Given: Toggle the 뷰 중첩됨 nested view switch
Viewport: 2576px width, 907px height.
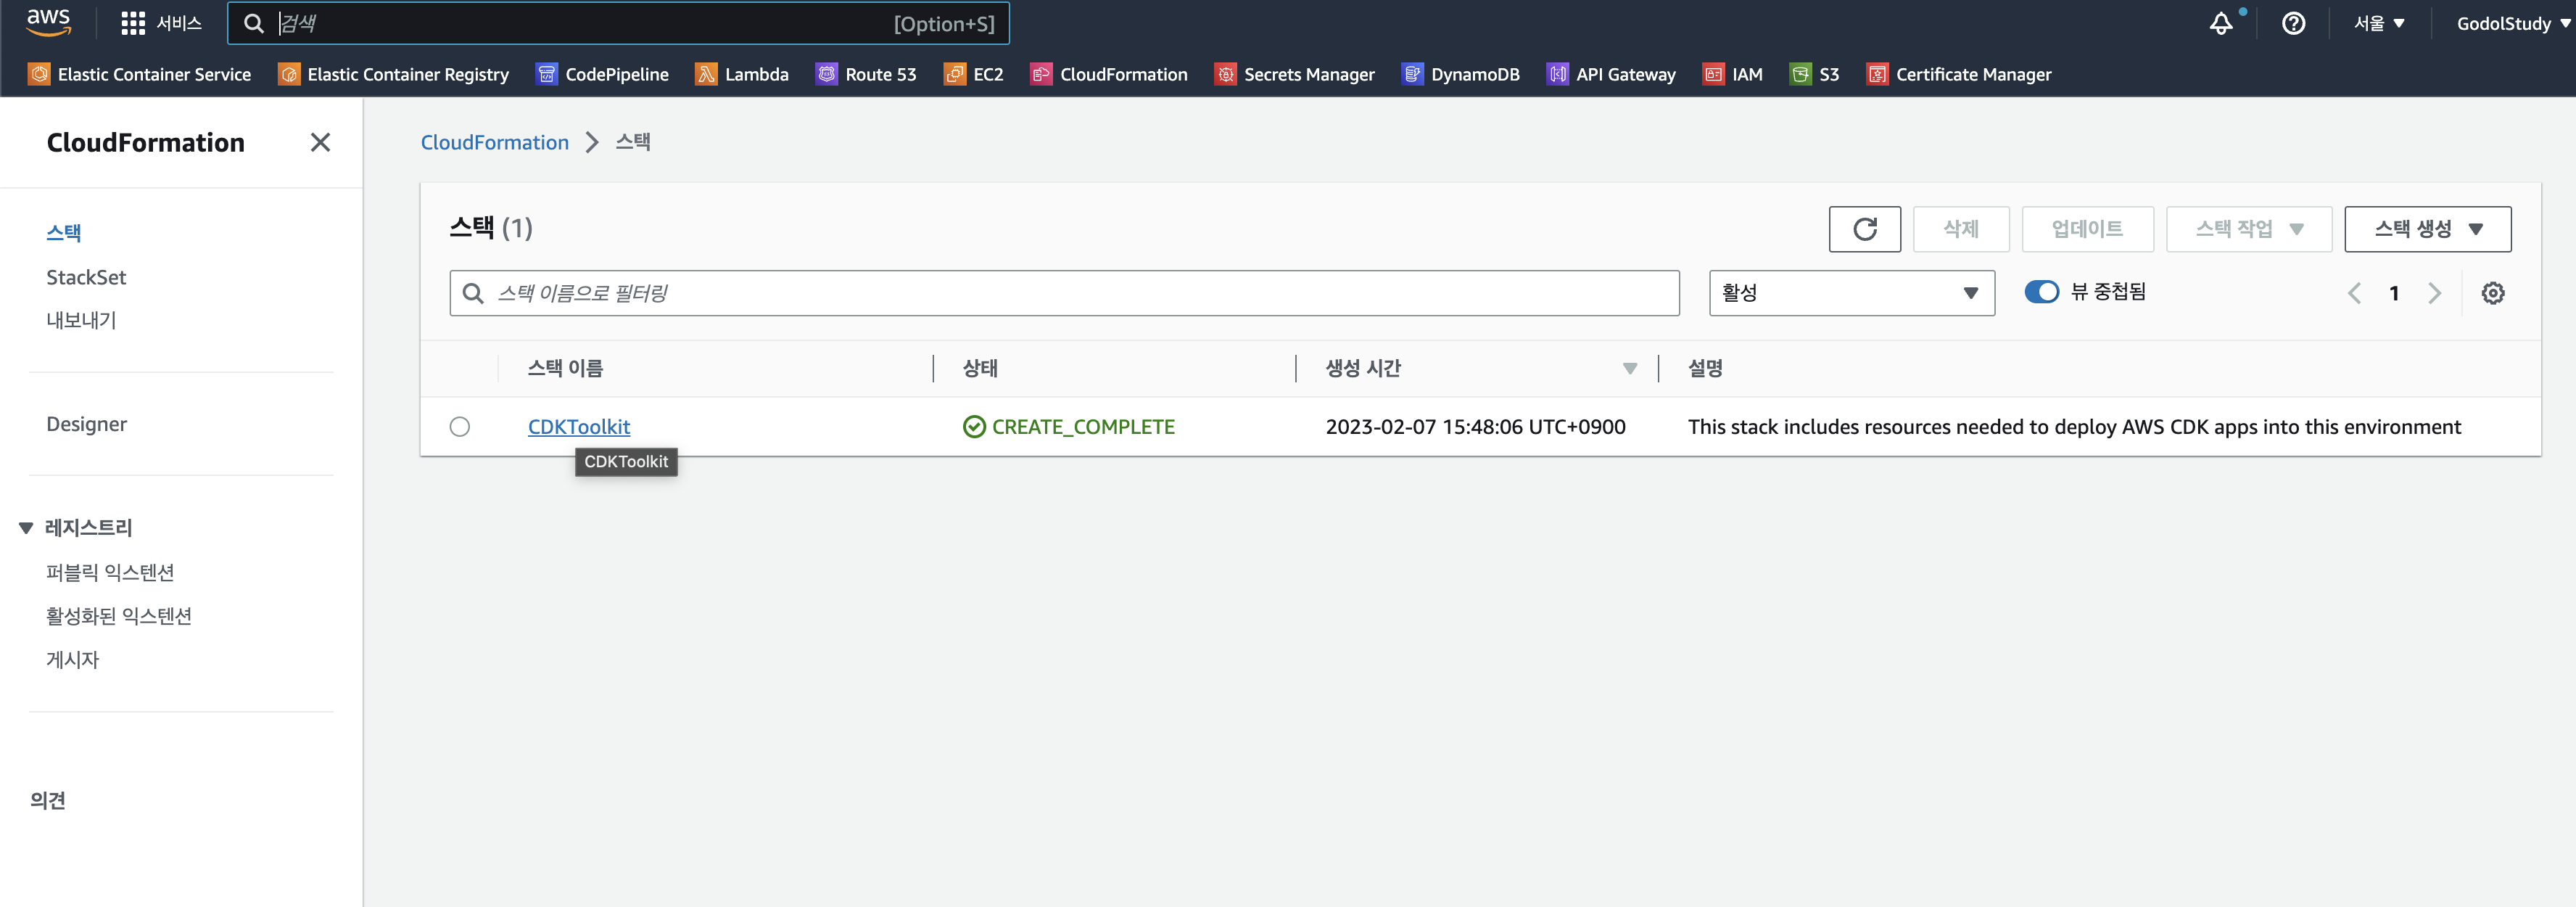Looking at the screenshot, I should click(x=2041, y=292).
